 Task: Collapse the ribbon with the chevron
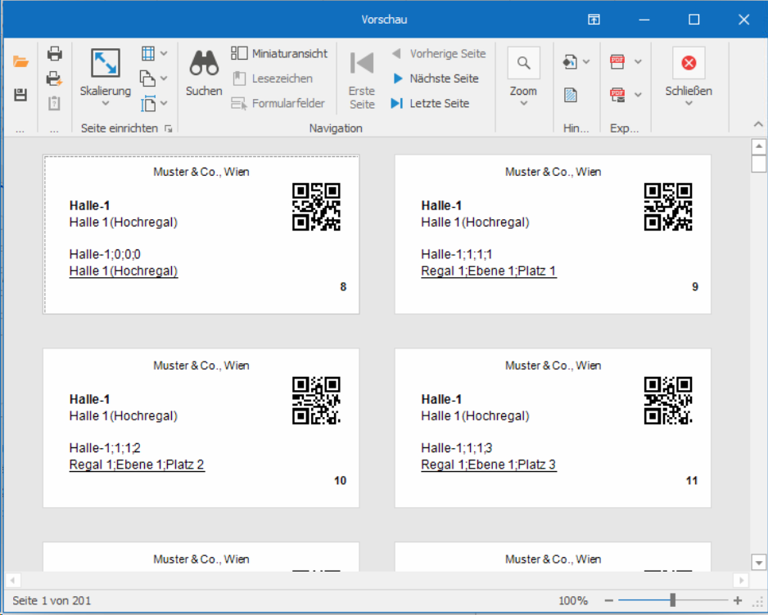758,124
